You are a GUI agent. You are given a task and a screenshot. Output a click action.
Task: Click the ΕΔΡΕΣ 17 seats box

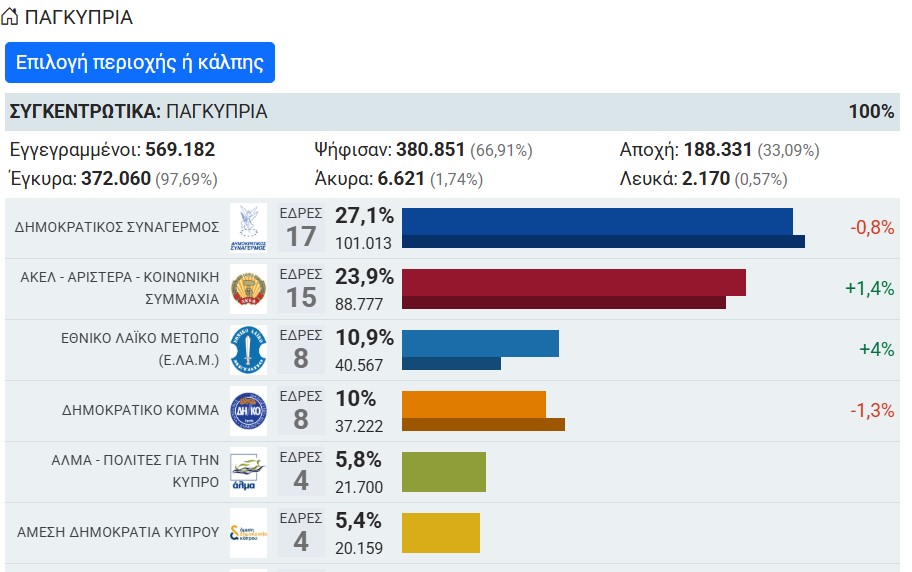pyautogui.click(x=301, y=228)
